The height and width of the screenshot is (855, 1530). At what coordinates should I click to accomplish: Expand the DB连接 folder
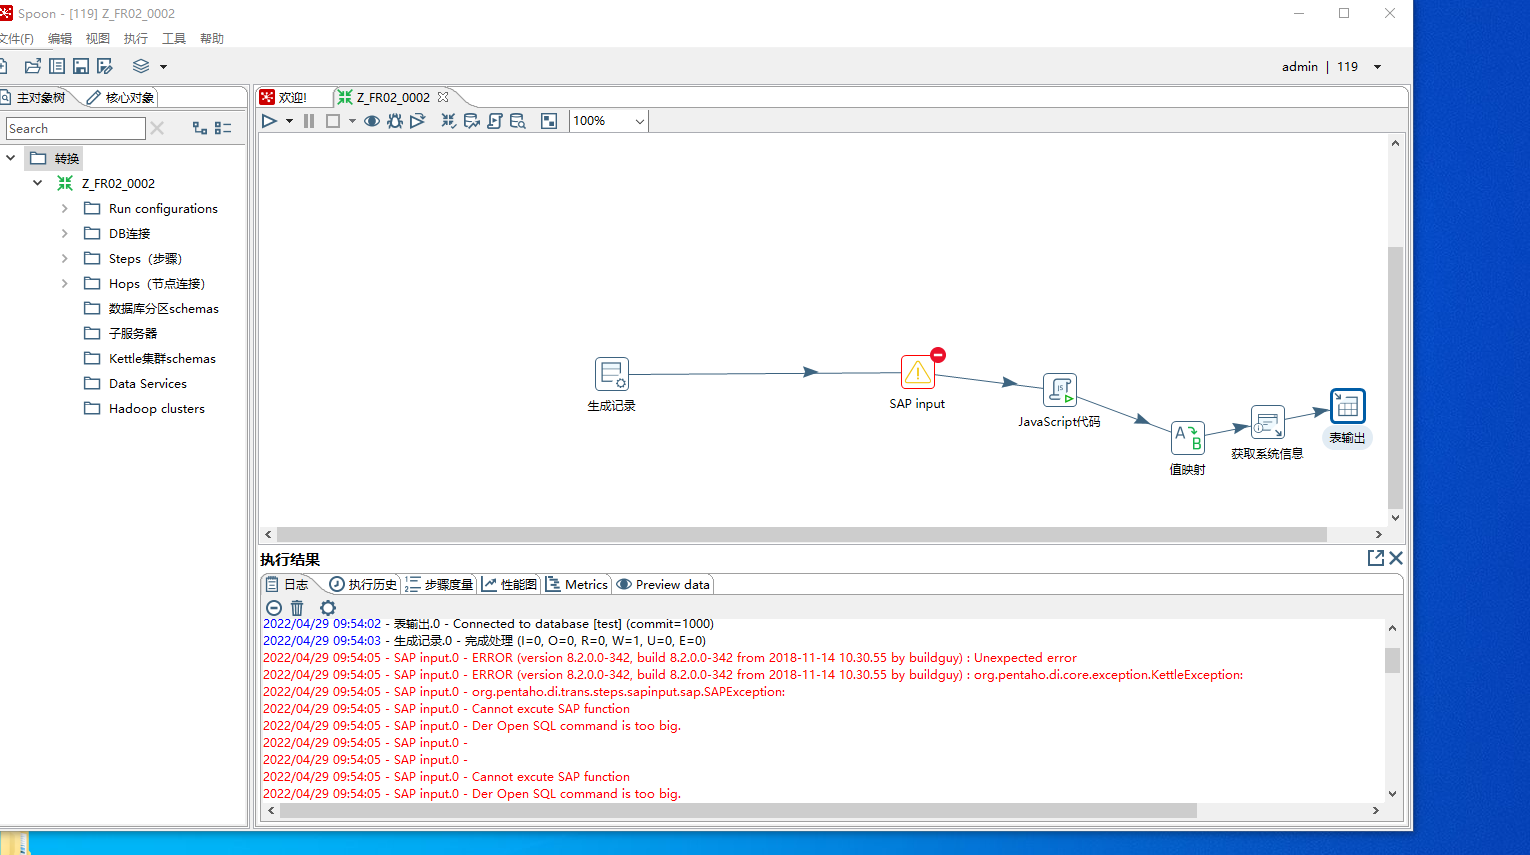pyautogui.click(x=64, y=233)
